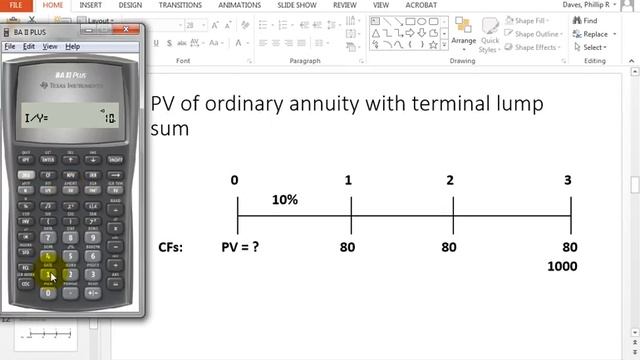640x360 pixels.
Task: Switch to the INSERT tab
Action: pos(90,5)
